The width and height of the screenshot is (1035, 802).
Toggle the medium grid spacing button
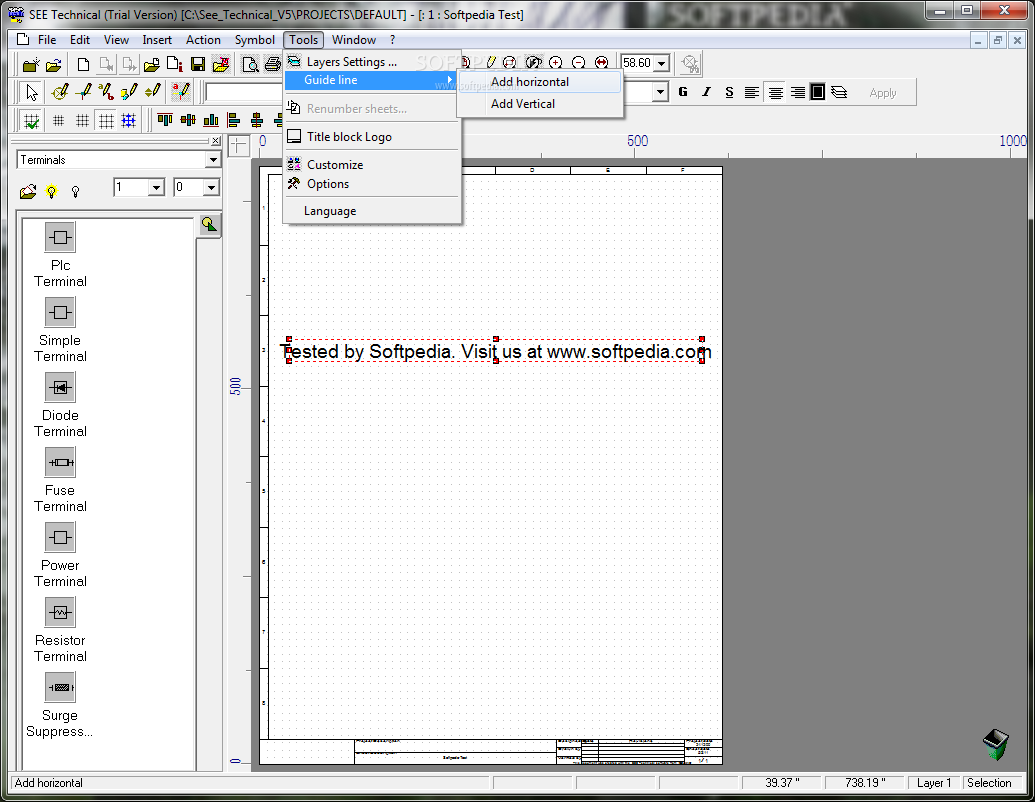coord(83,121)
